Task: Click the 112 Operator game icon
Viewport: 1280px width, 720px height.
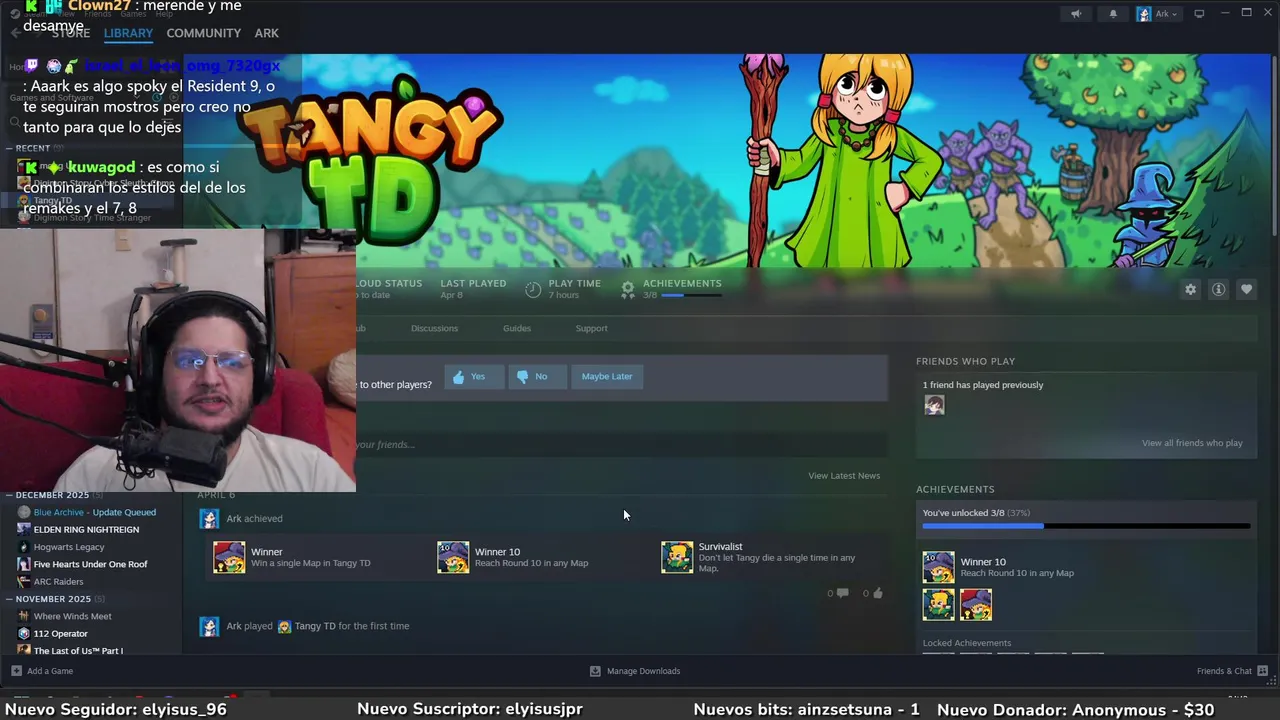Action: pyautogui.click(x=24, y=633)
